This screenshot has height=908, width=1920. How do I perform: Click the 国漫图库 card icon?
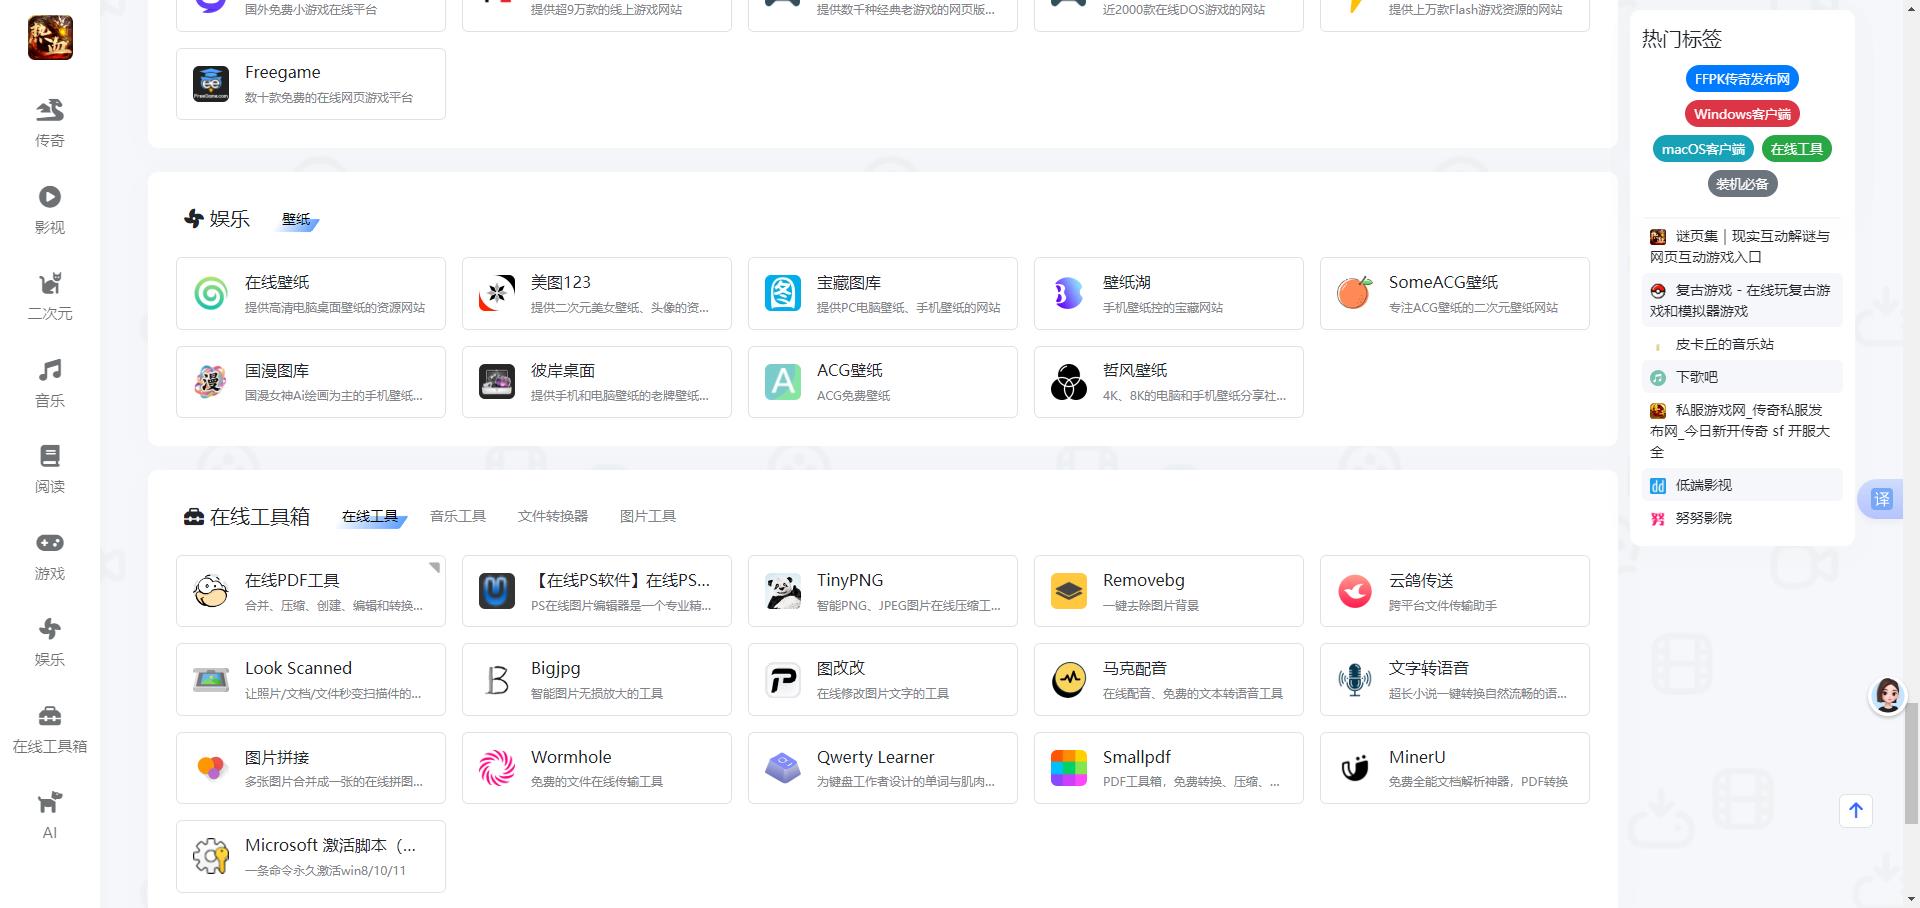point(211,382)
